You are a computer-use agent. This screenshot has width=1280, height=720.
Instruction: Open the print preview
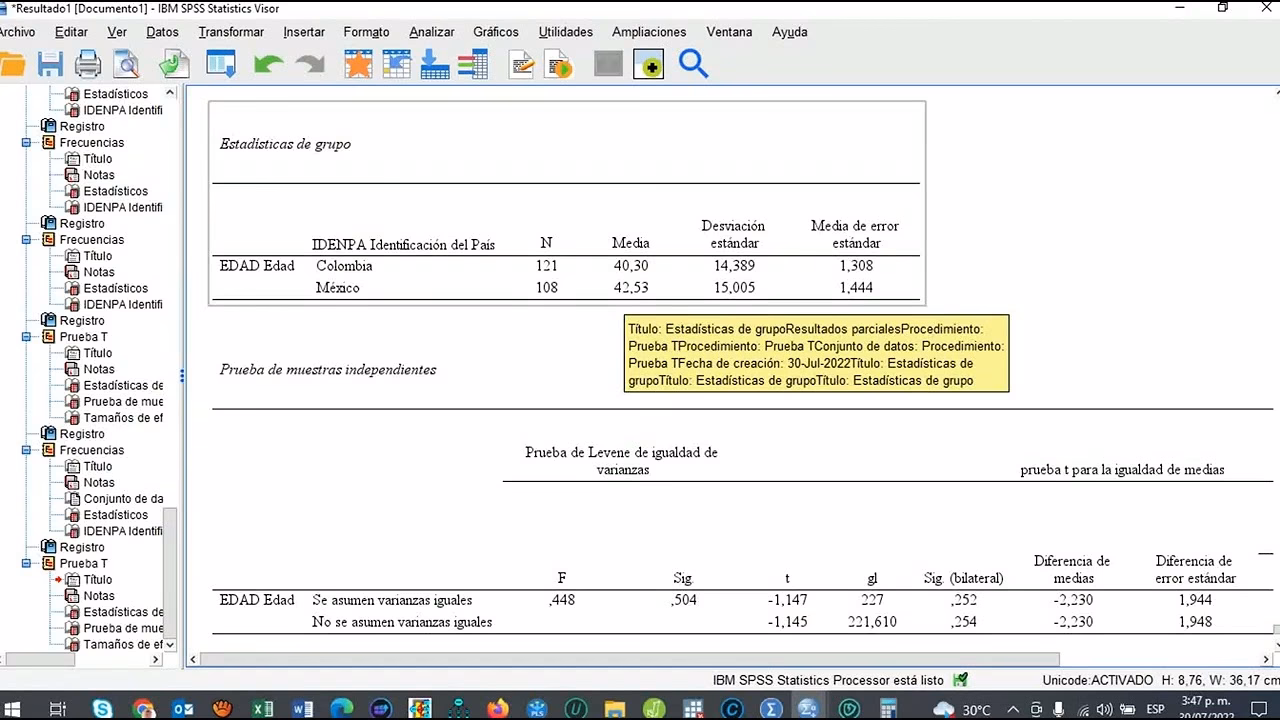[124, 64]
